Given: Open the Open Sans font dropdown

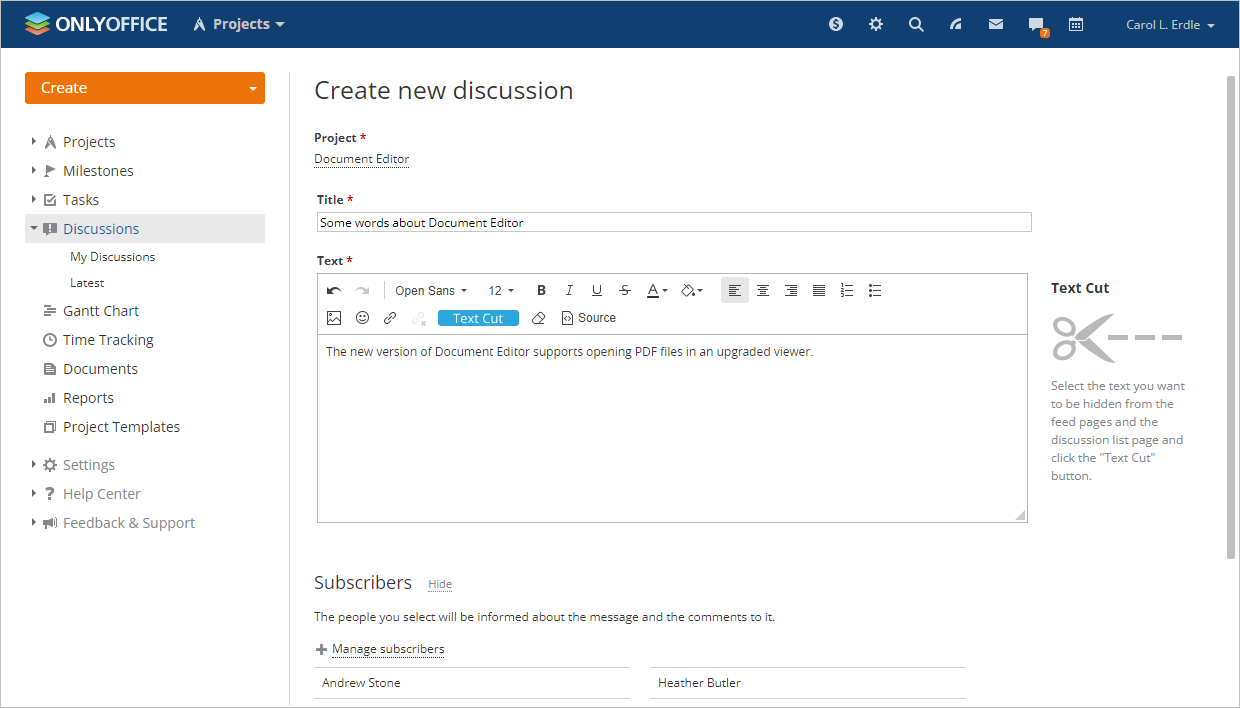Looking at the screenshot, I should click(431, 291).
